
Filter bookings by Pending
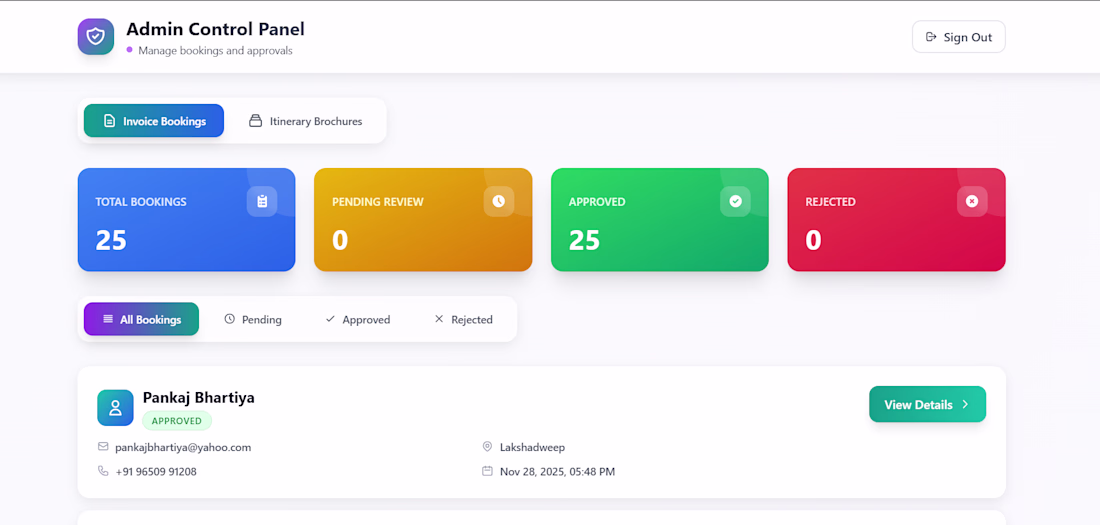[x=253, y=319]
